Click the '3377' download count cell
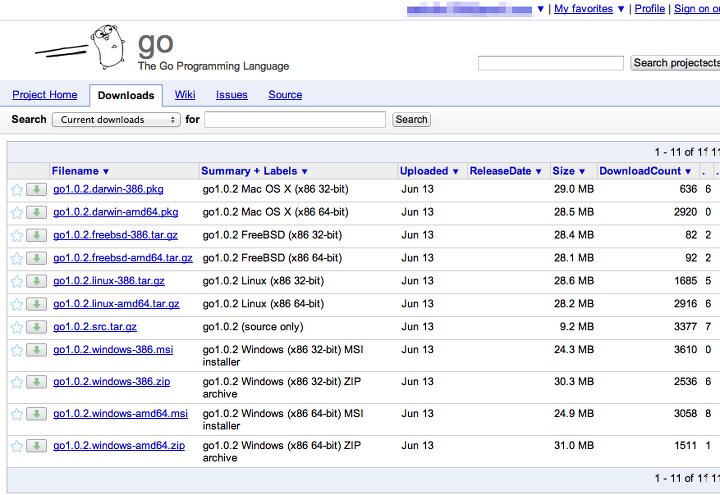The width and height of the screenshot is (720, 495). 686,326
